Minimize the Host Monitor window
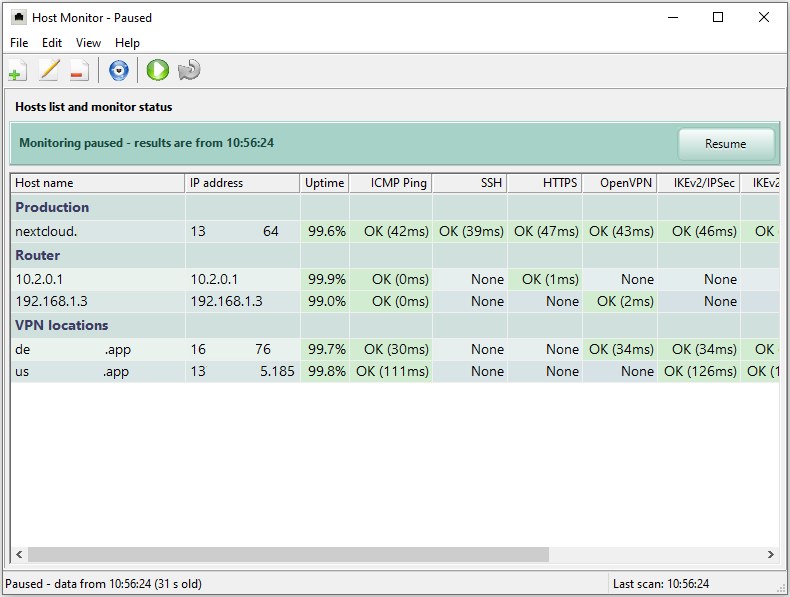The image size is (790, 597). pyautogui.click(x=673, y=17)
